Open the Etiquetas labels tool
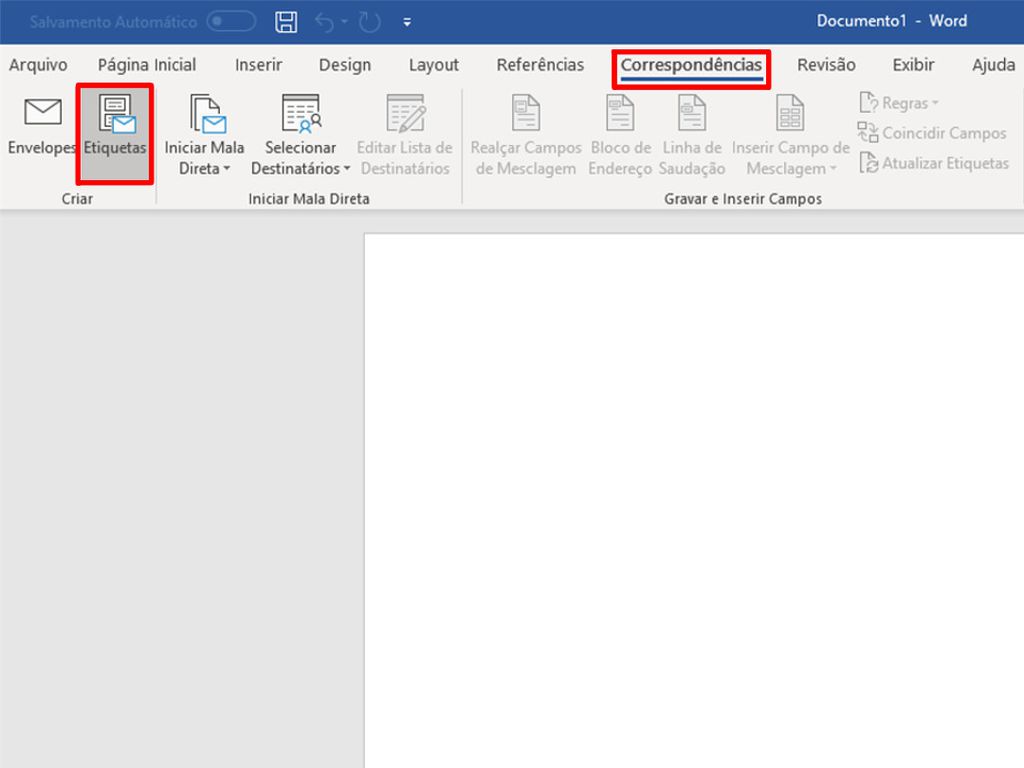 tap(115, 134)
